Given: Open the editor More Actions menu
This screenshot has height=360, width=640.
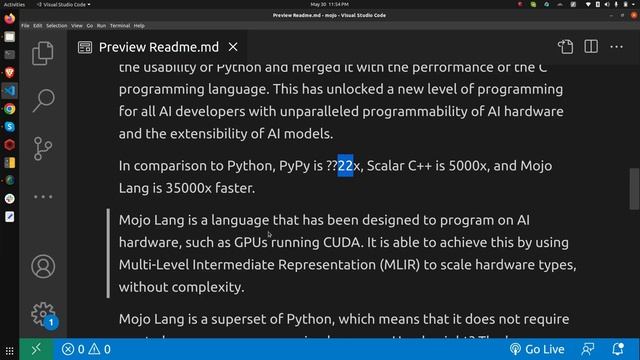Looking at the screenshot, I should click(x=616, y=47).
